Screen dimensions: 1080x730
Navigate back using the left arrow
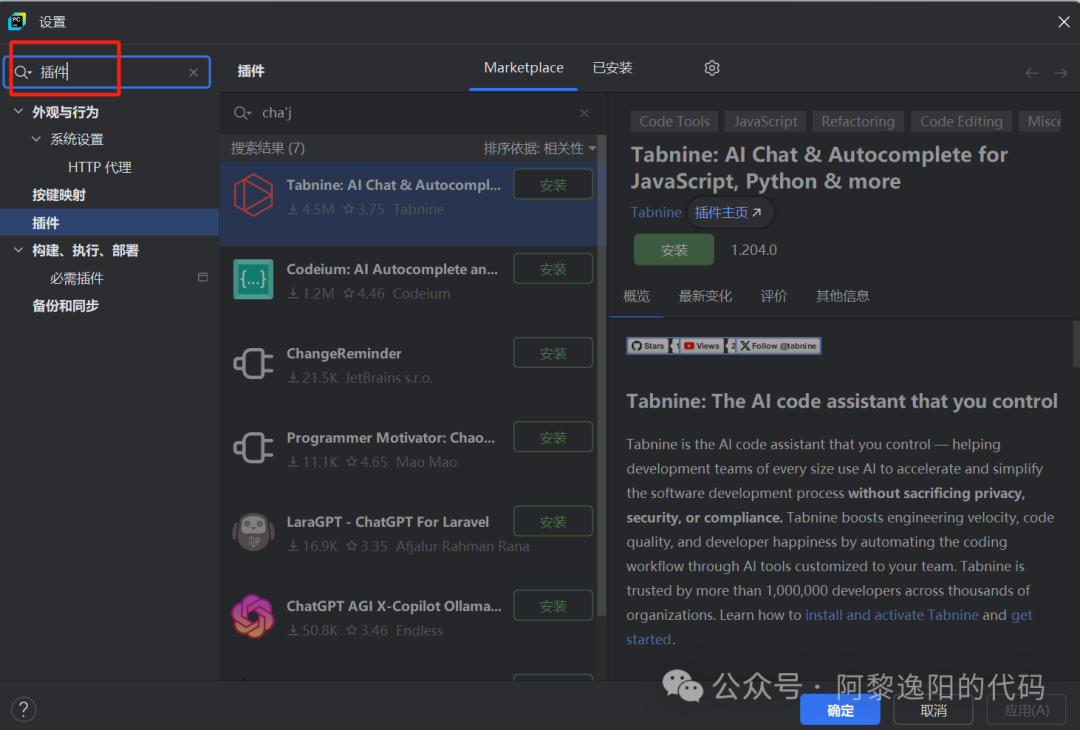pyautogui.click(x=1032, y=73)
